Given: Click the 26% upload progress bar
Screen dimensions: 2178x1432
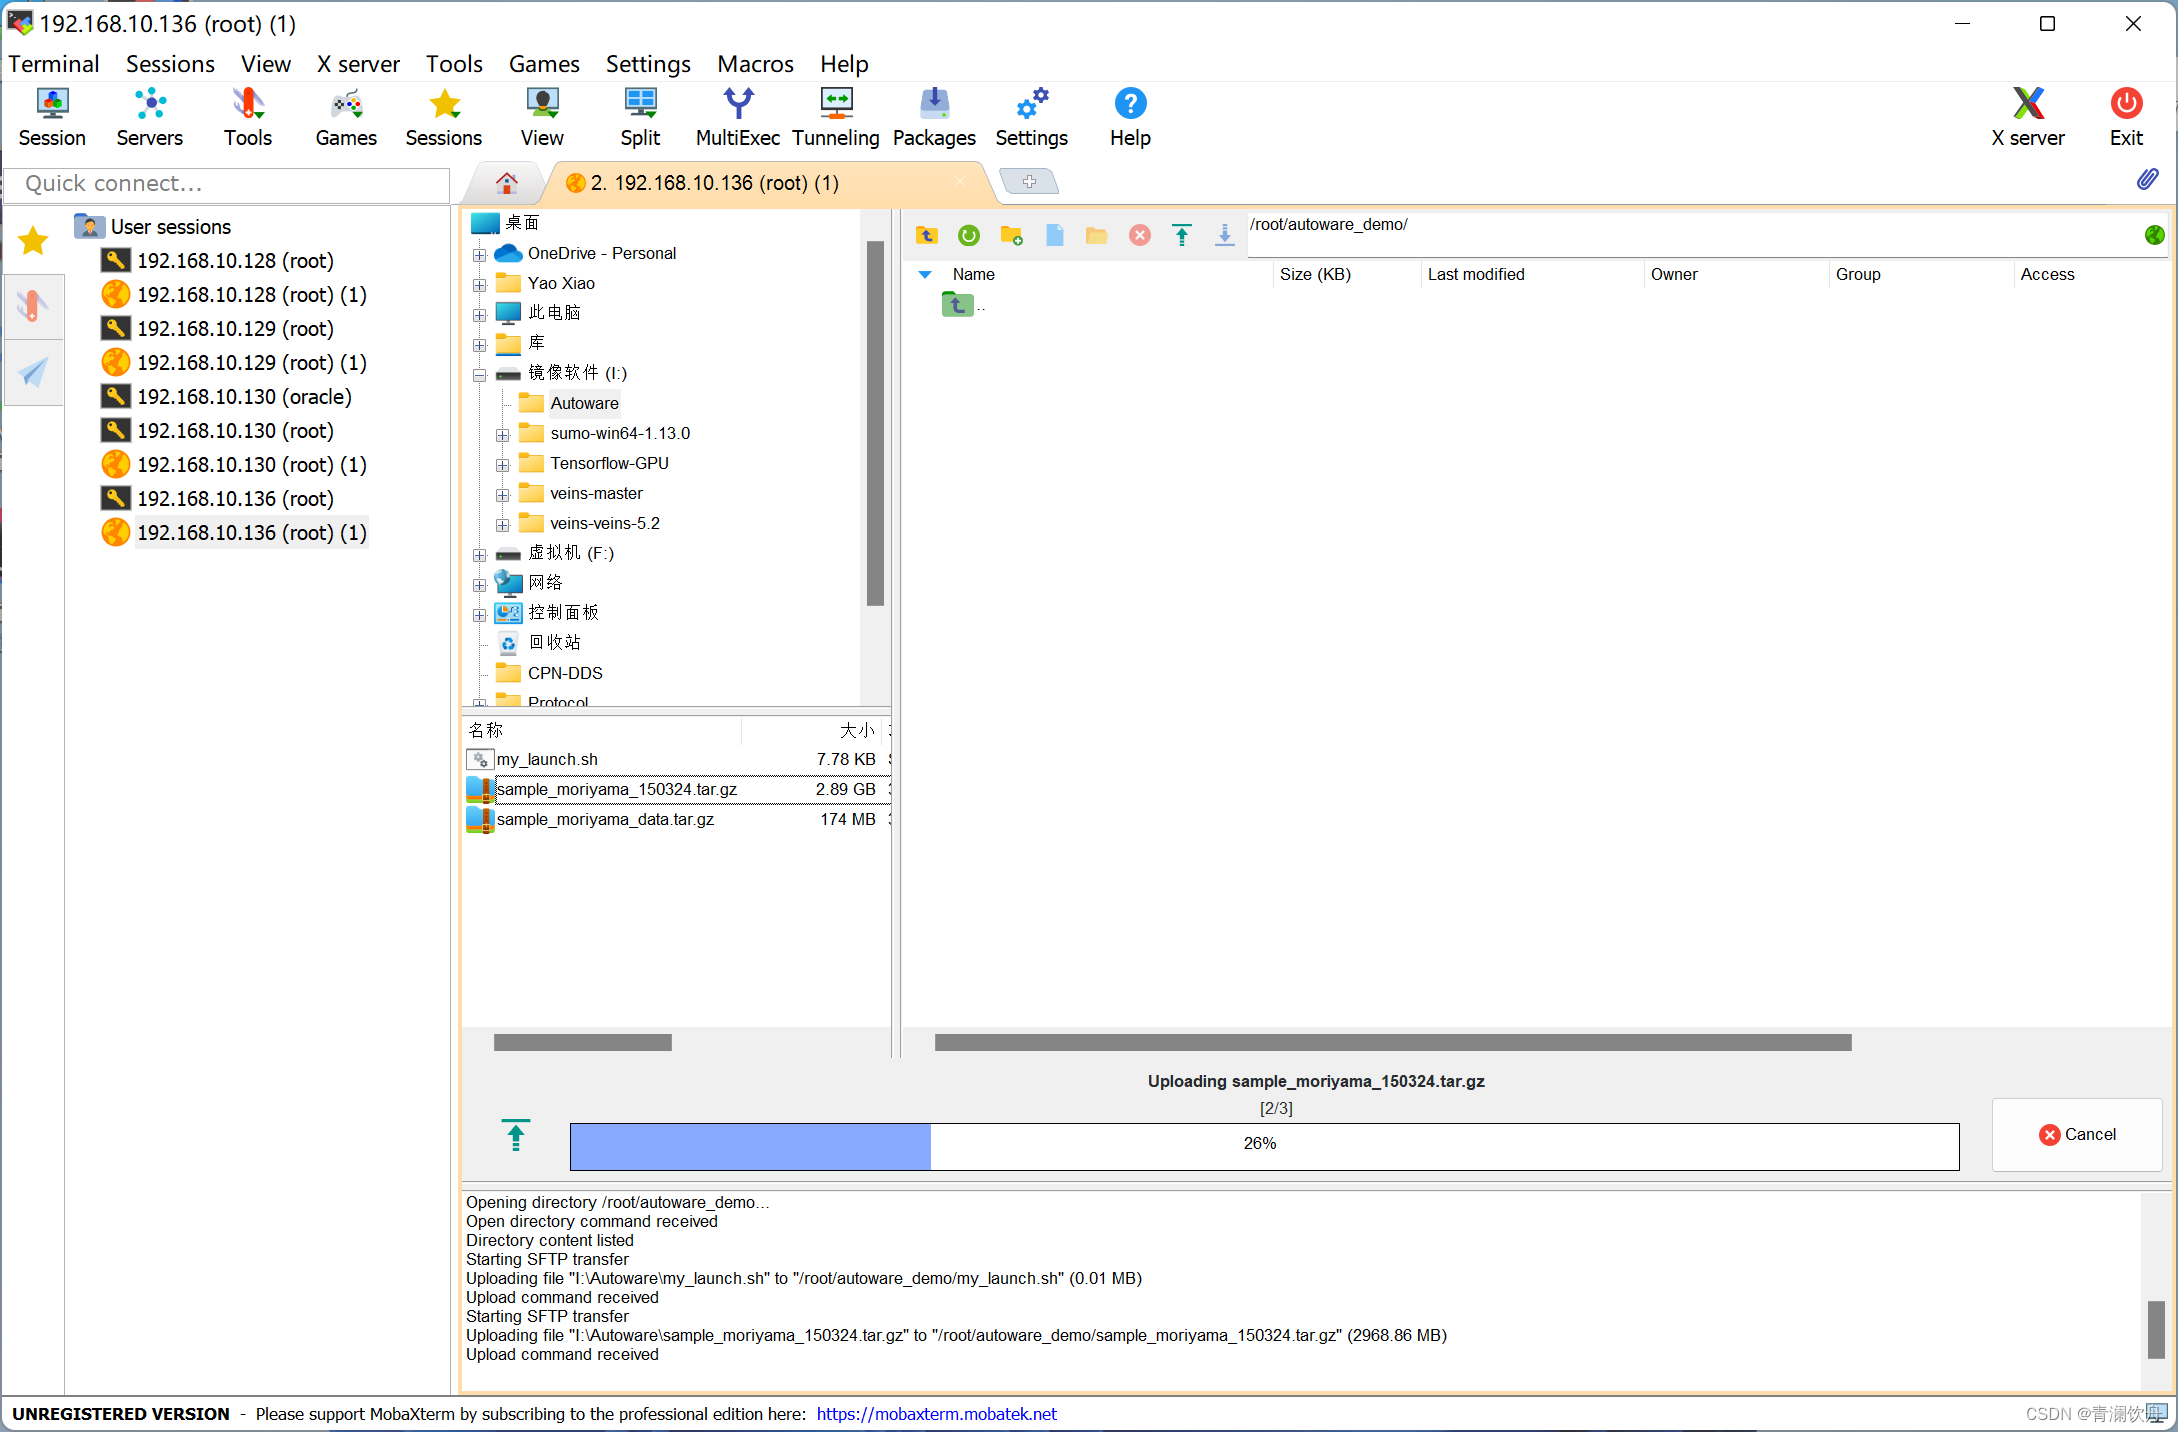Looking at the screenshot, I should 1264,1146.
